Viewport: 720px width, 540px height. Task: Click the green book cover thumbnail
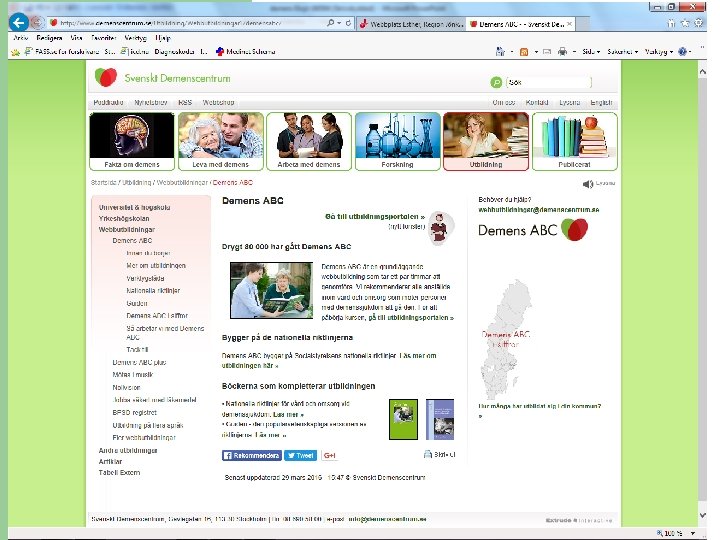pos(403,419)
